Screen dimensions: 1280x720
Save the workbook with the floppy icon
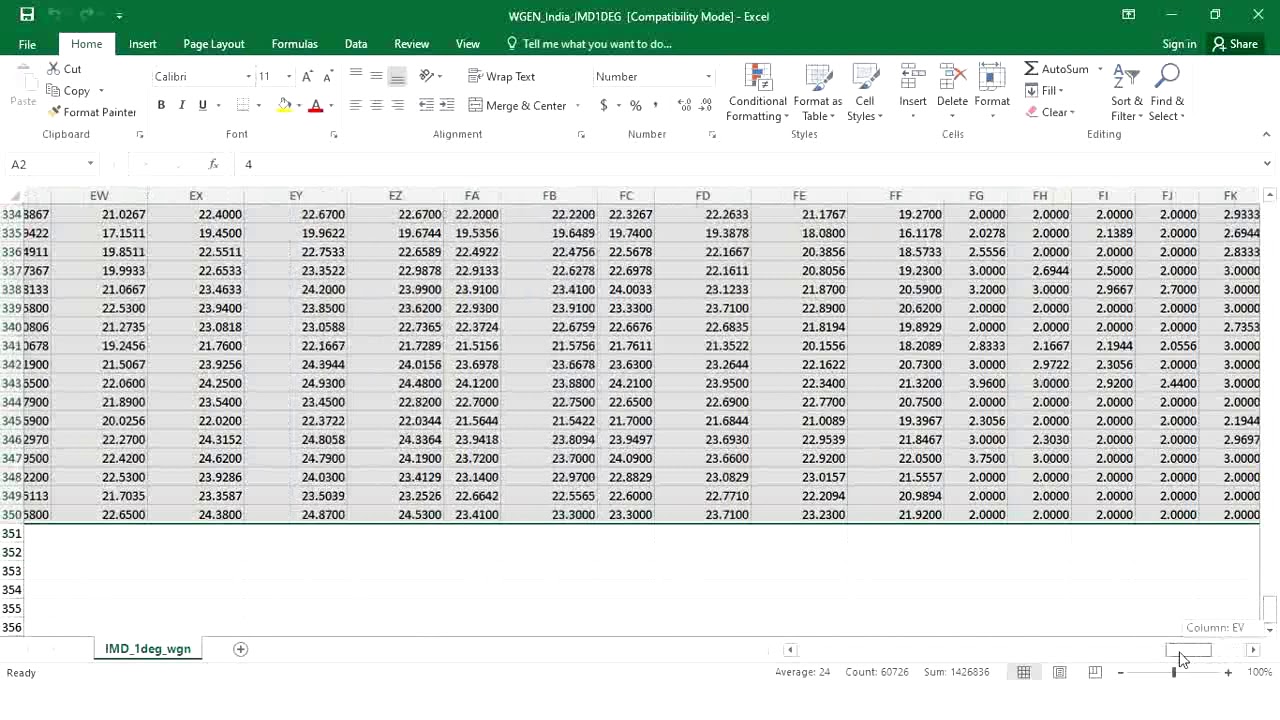tap(27, 15)
